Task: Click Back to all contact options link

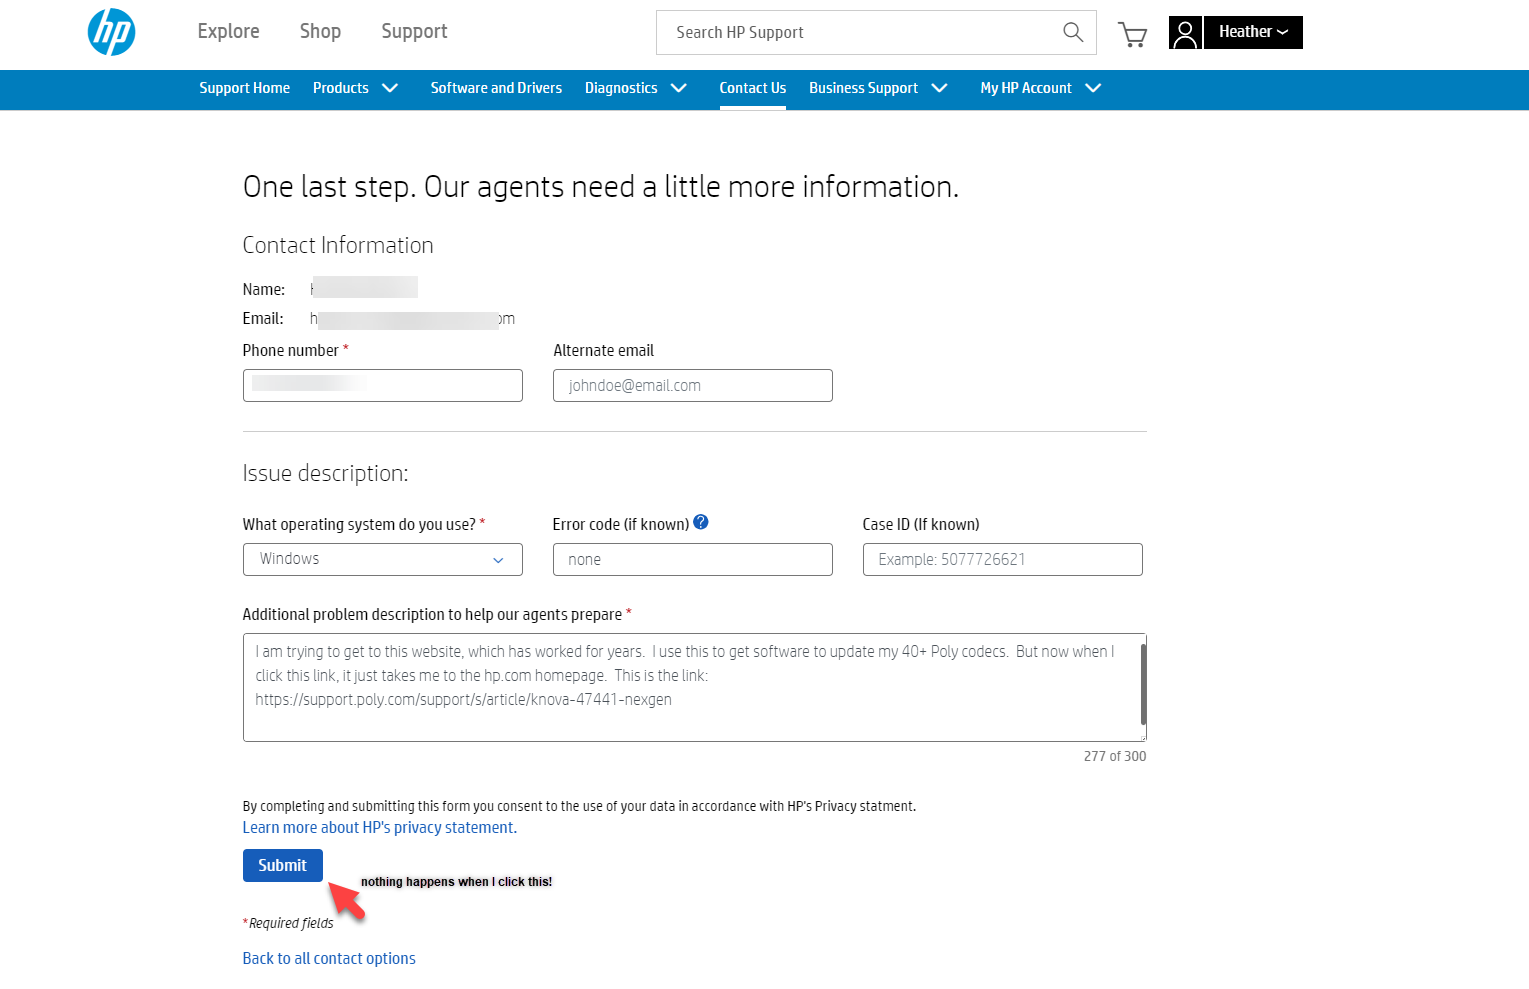Action: click(x=329, y=958)
